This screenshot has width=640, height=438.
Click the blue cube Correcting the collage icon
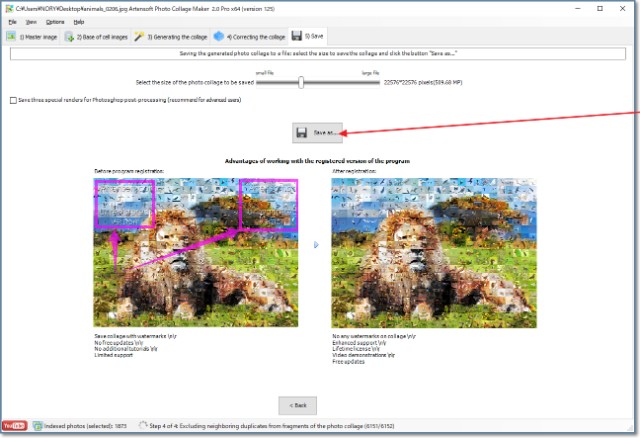219,36
